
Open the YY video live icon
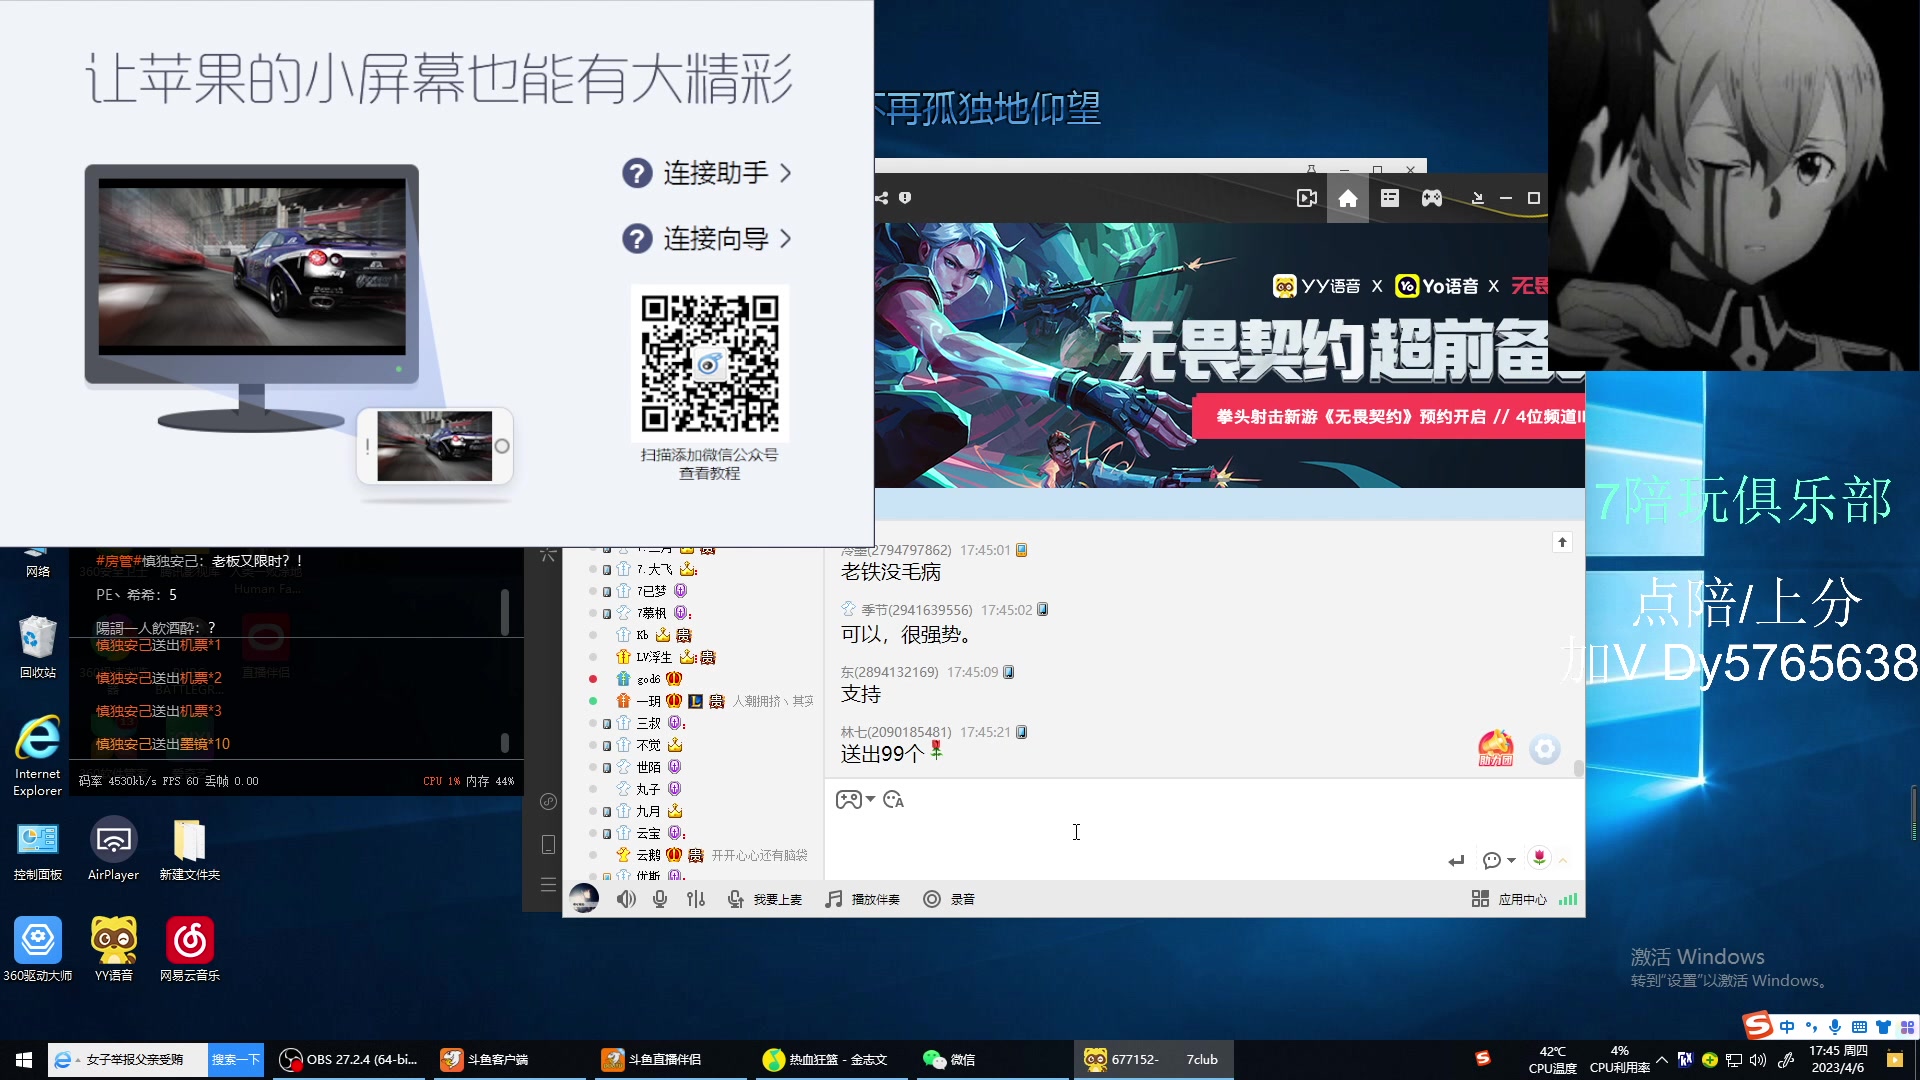click(x=1307, y=198)
